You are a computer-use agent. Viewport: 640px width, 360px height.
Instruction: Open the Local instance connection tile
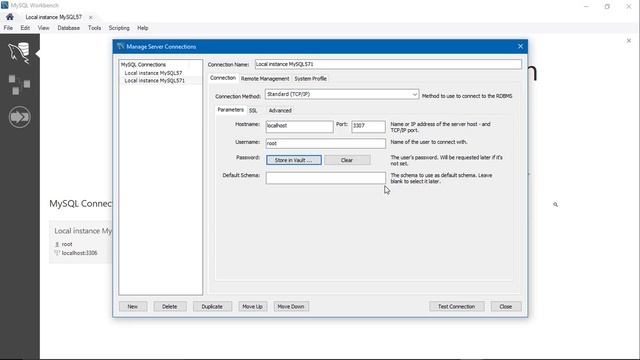point(81,242)
